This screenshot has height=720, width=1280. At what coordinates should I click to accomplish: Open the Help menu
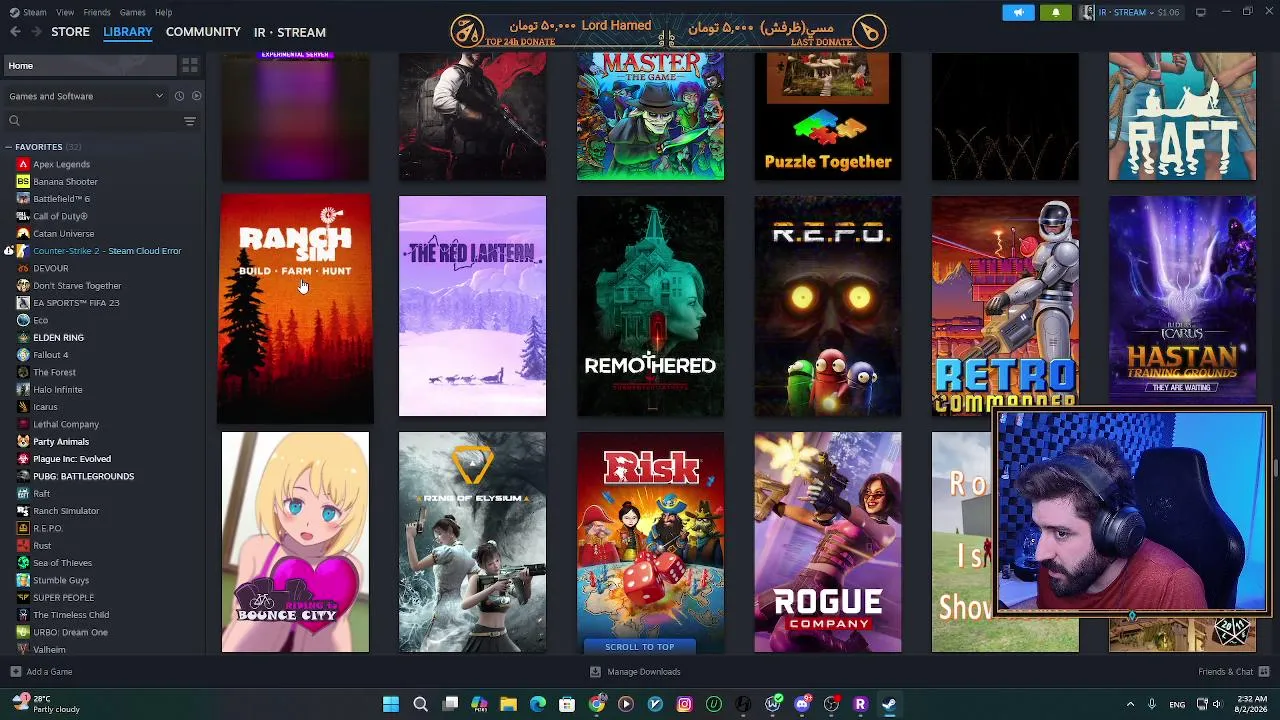click(163, 12)
